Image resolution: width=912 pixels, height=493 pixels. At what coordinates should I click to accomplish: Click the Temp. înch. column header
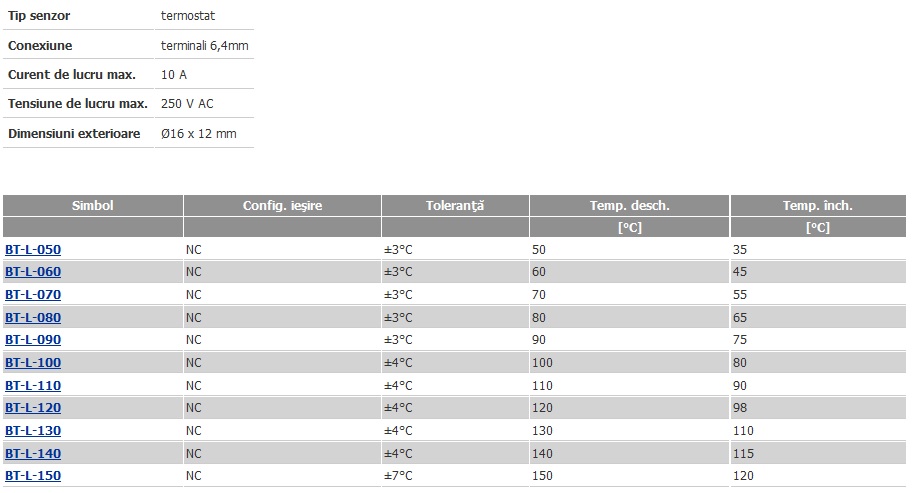tap(818, 205)
